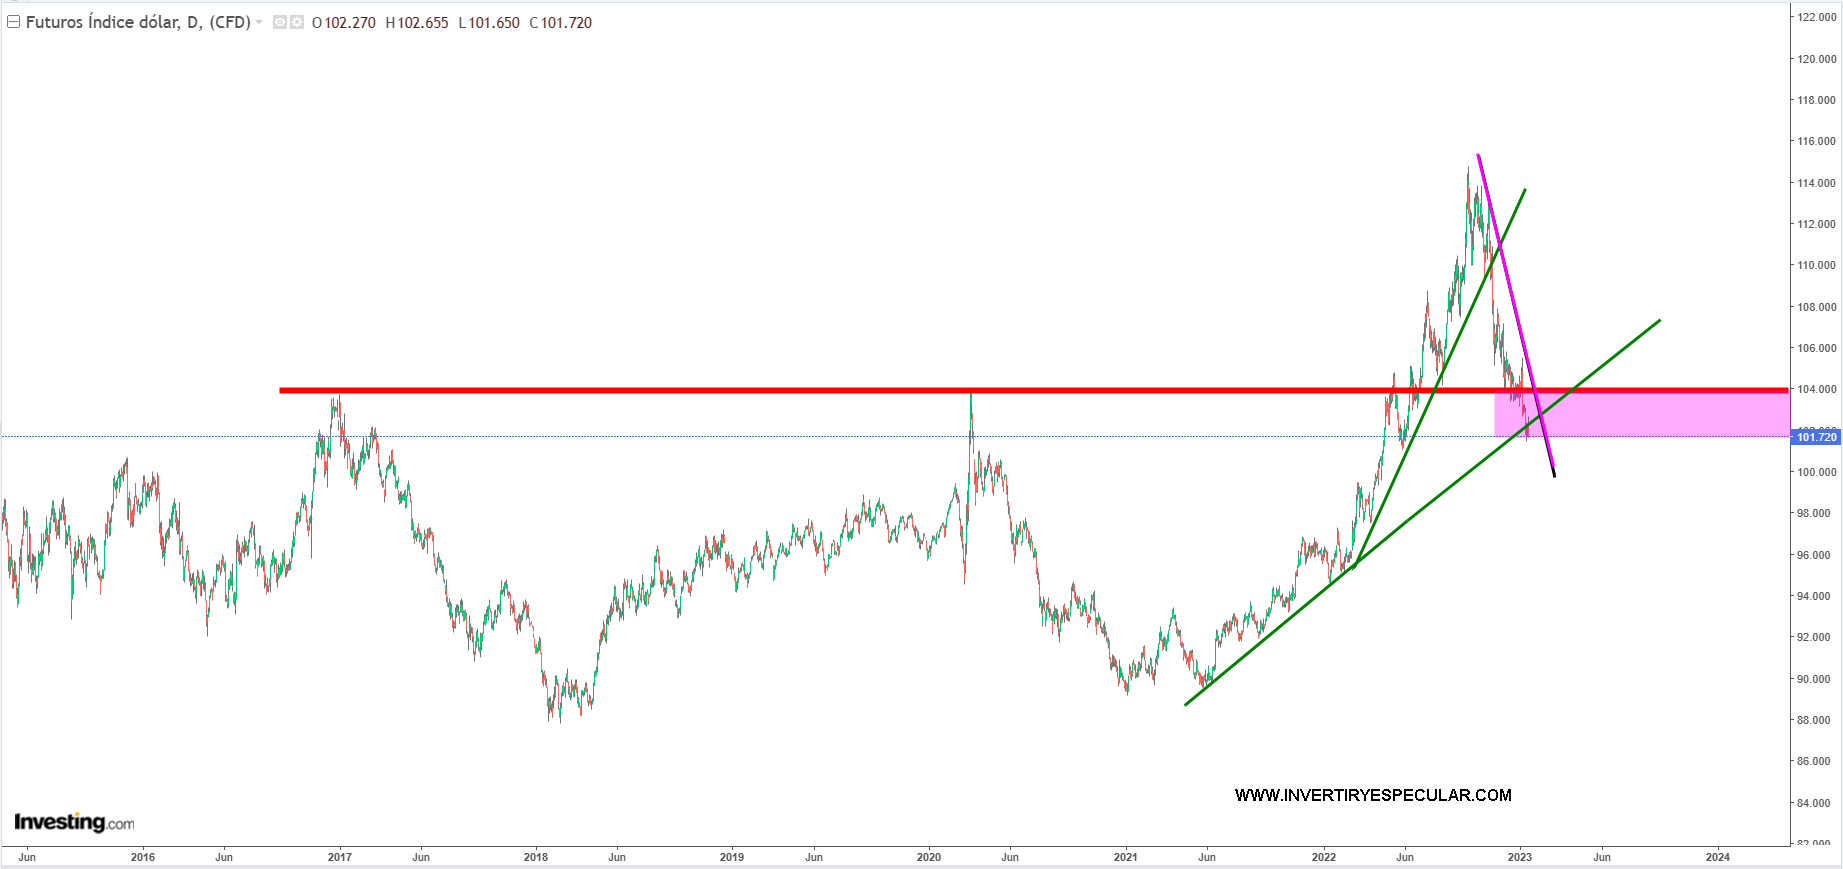Select the pink shaded rectangle zone
Image resolution: width=1843 pixels, height=869 pixels.
point(1680,415)
